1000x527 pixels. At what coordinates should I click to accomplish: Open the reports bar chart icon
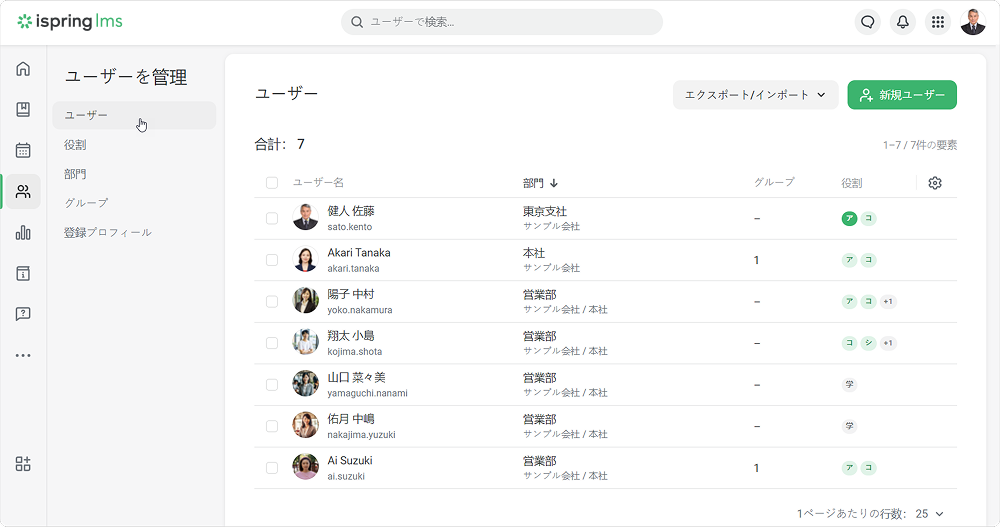pyautogui.click(x=23, y=232)
